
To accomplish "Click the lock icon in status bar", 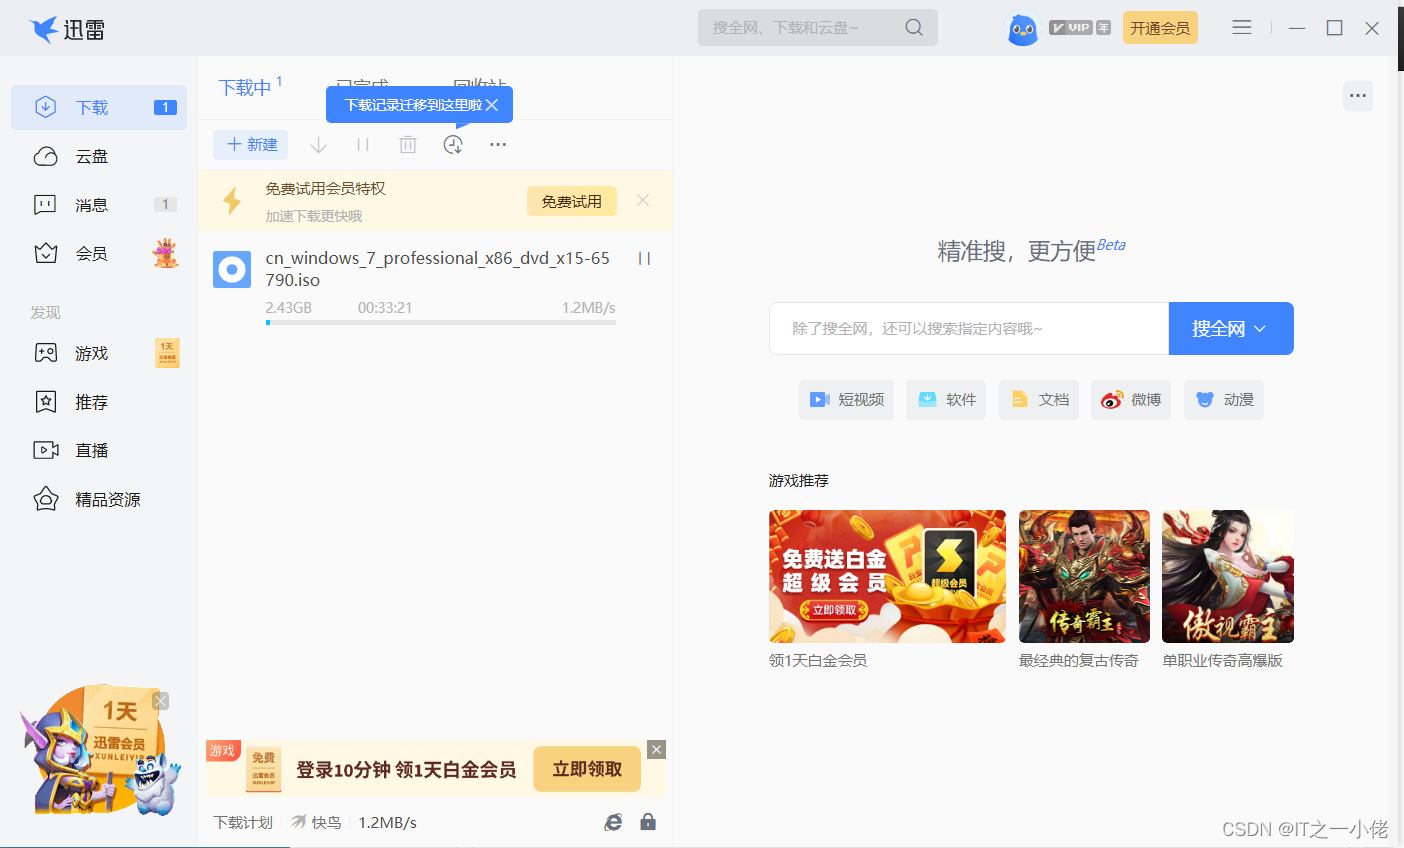I will click(x=648, y=822).
